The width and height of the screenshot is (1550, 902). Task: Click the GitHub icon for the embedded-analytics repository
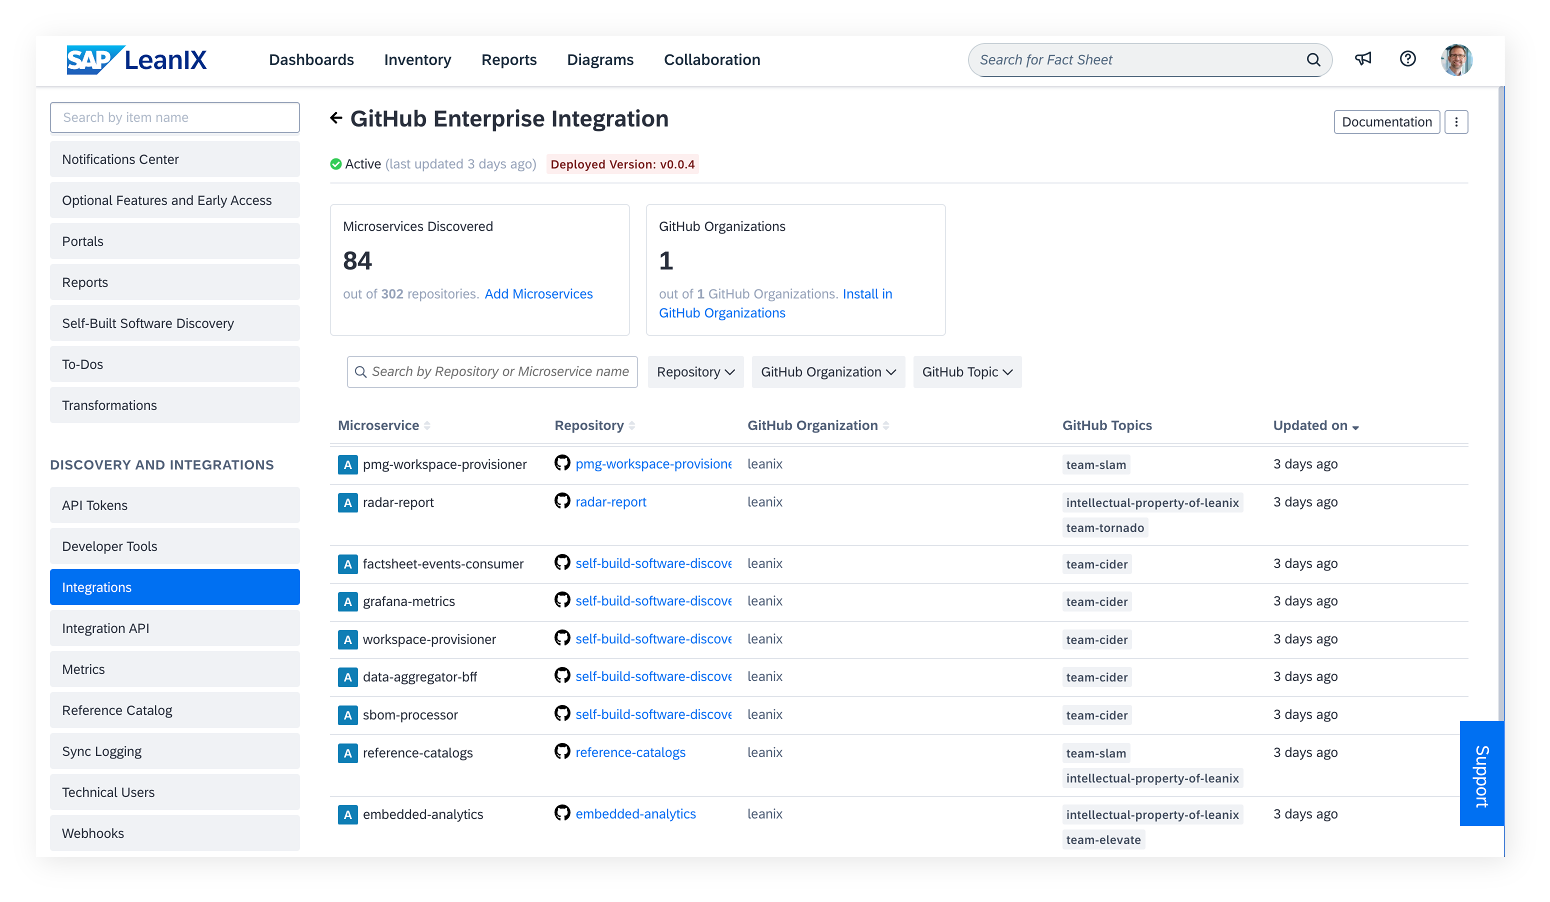(563, 813)
